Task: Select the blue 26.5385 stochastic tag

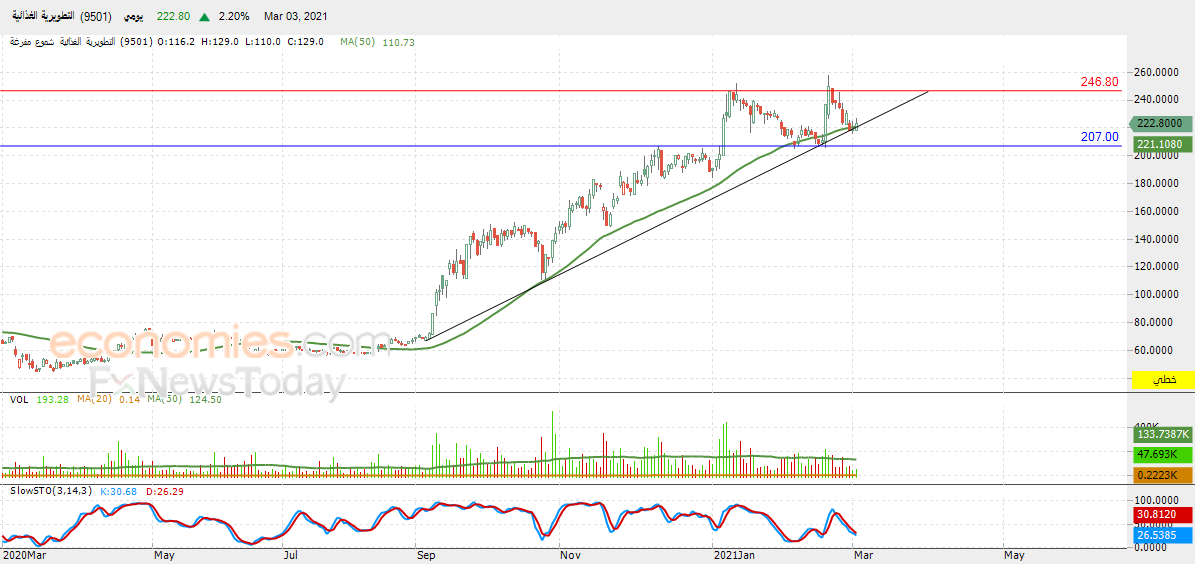Action: pyautogui.click(x=1162, y=535)
